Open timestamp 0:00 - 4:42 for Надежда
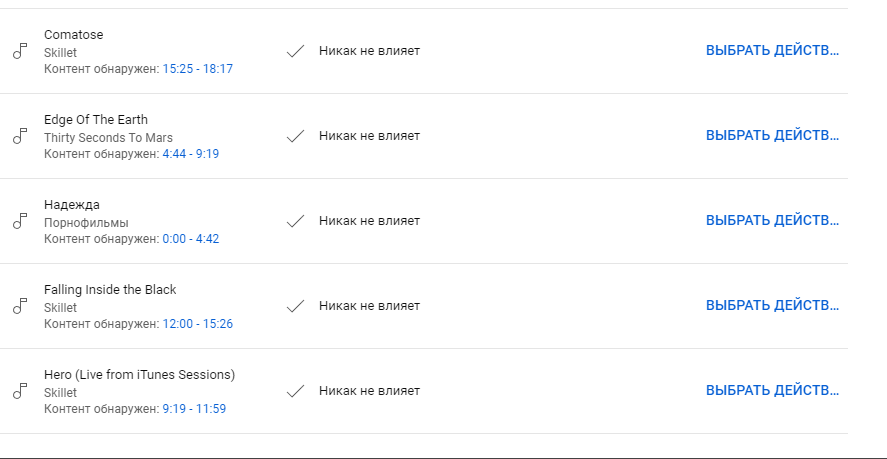The height and width of the screenshot is (459, 887). (x=190, y=239)
